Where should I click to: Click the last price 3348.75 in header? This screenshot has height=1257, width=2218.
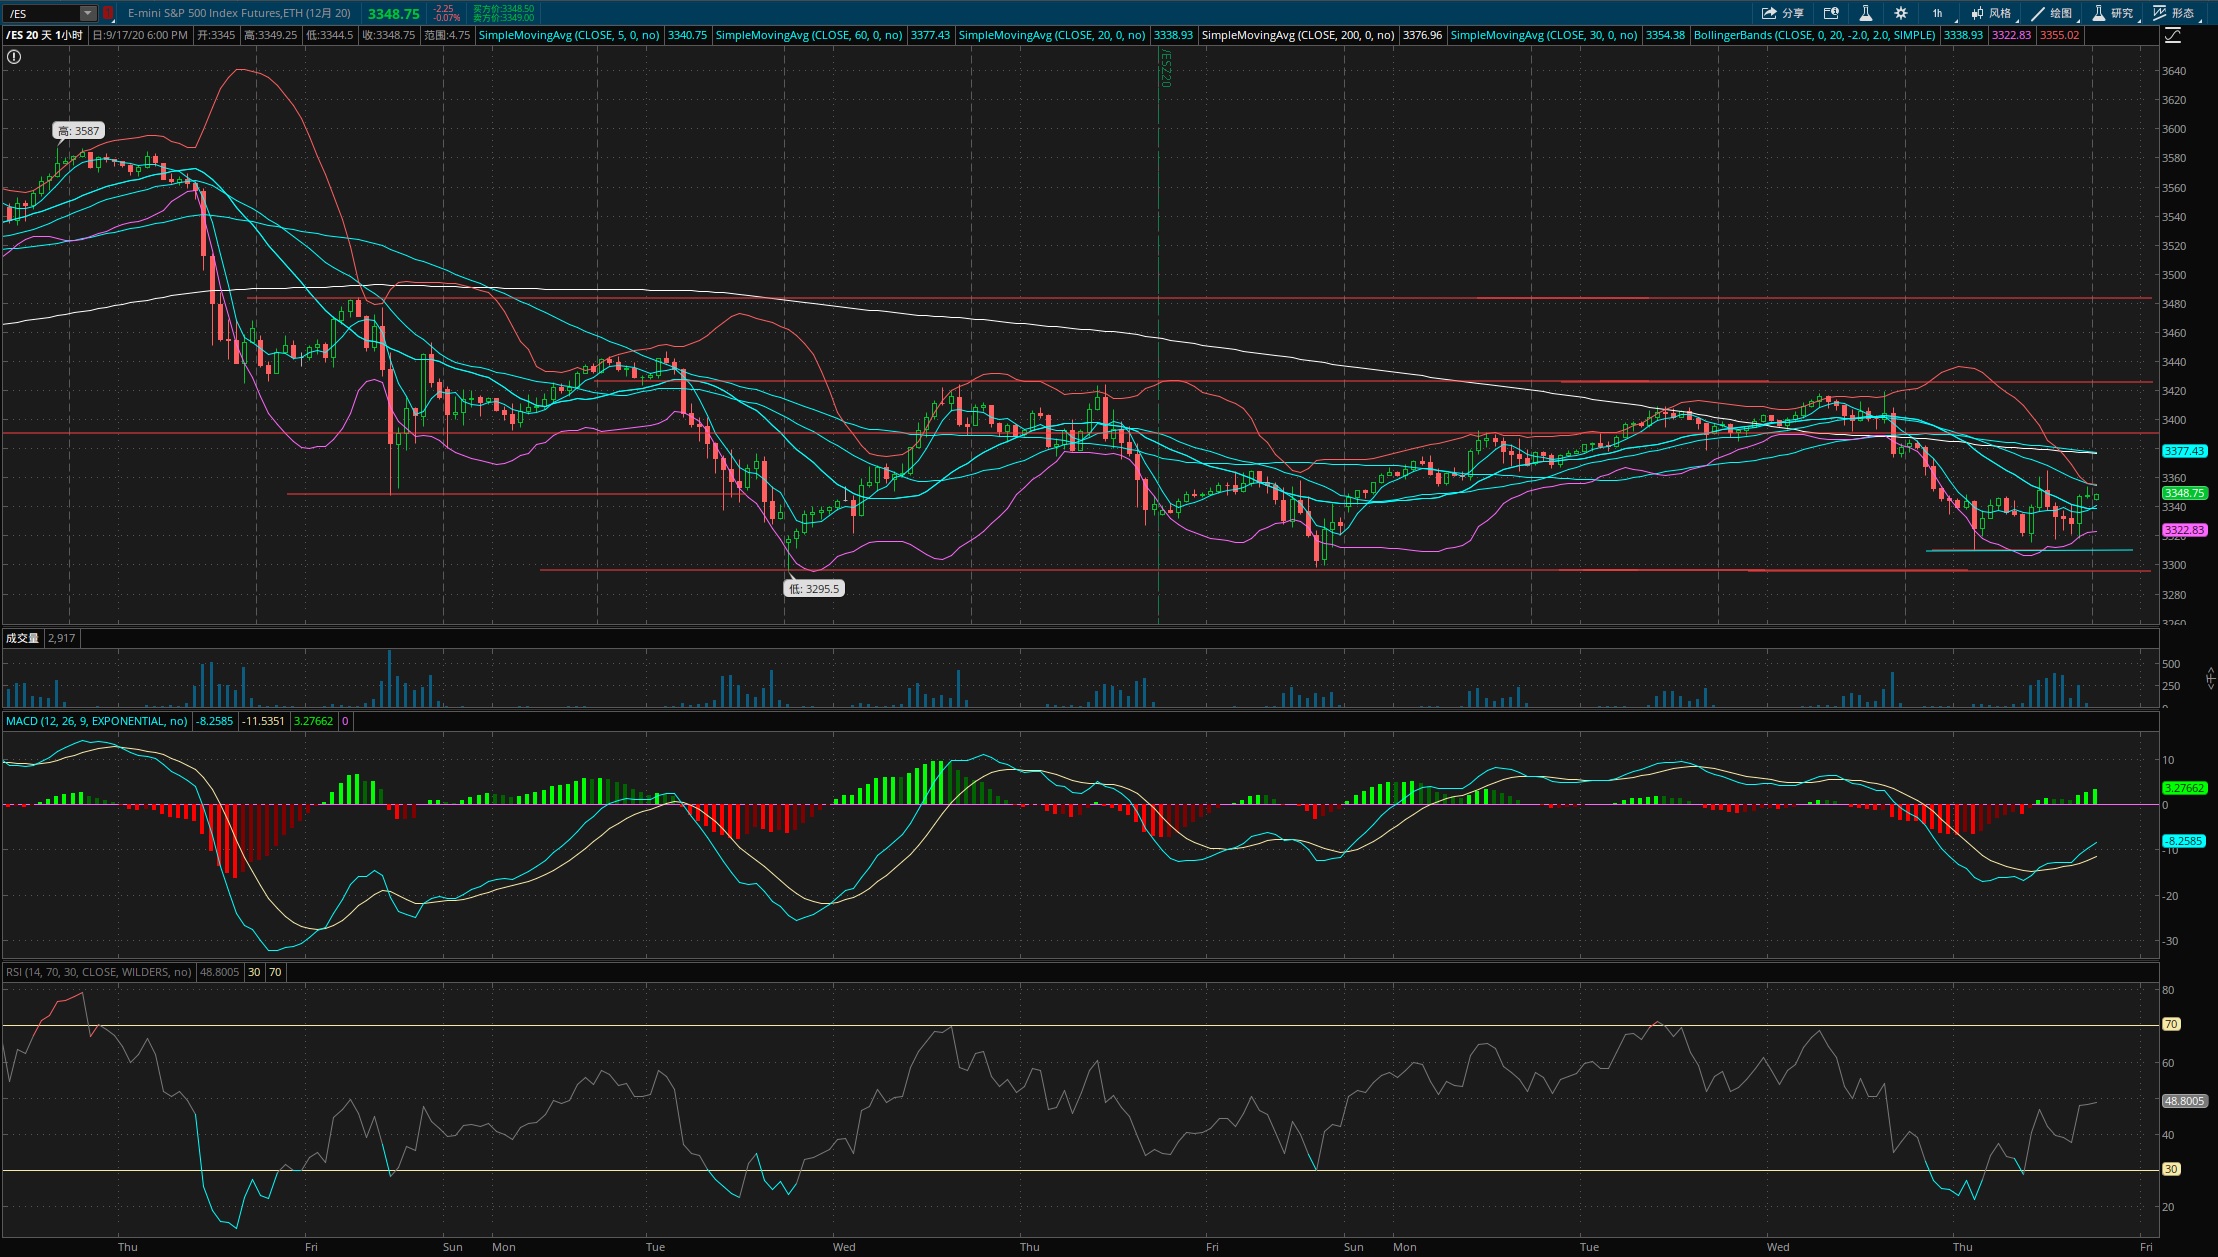[394, 14]
